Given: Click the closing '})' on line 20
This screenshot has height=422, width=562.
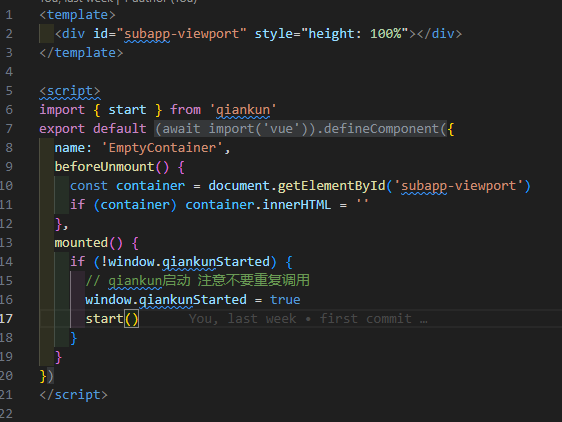Looking at the screenshot, I should [x=47, y=376].
